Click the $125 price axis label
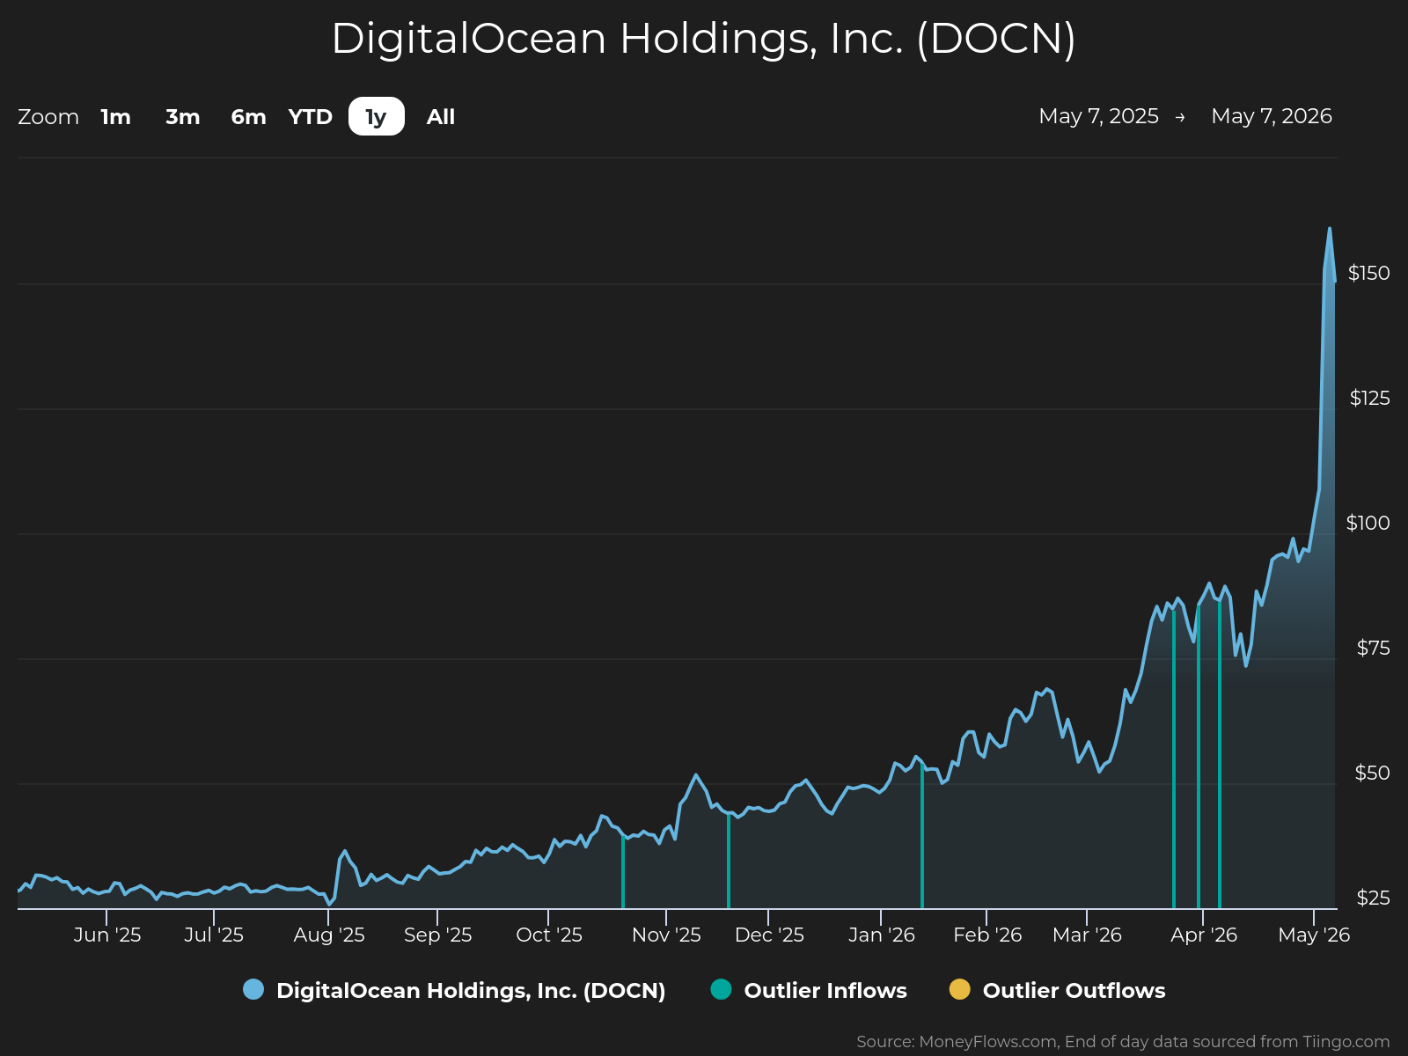Viewport: 1408px width, 1056px height. pyautogui.click(x=1369, y=398)
